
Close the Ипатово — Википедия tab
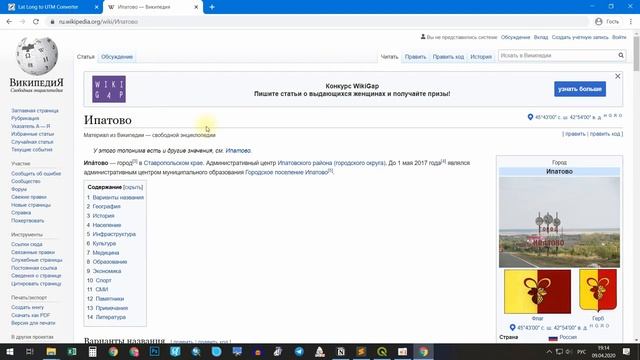pyautogui.click(x=196, y=7)
